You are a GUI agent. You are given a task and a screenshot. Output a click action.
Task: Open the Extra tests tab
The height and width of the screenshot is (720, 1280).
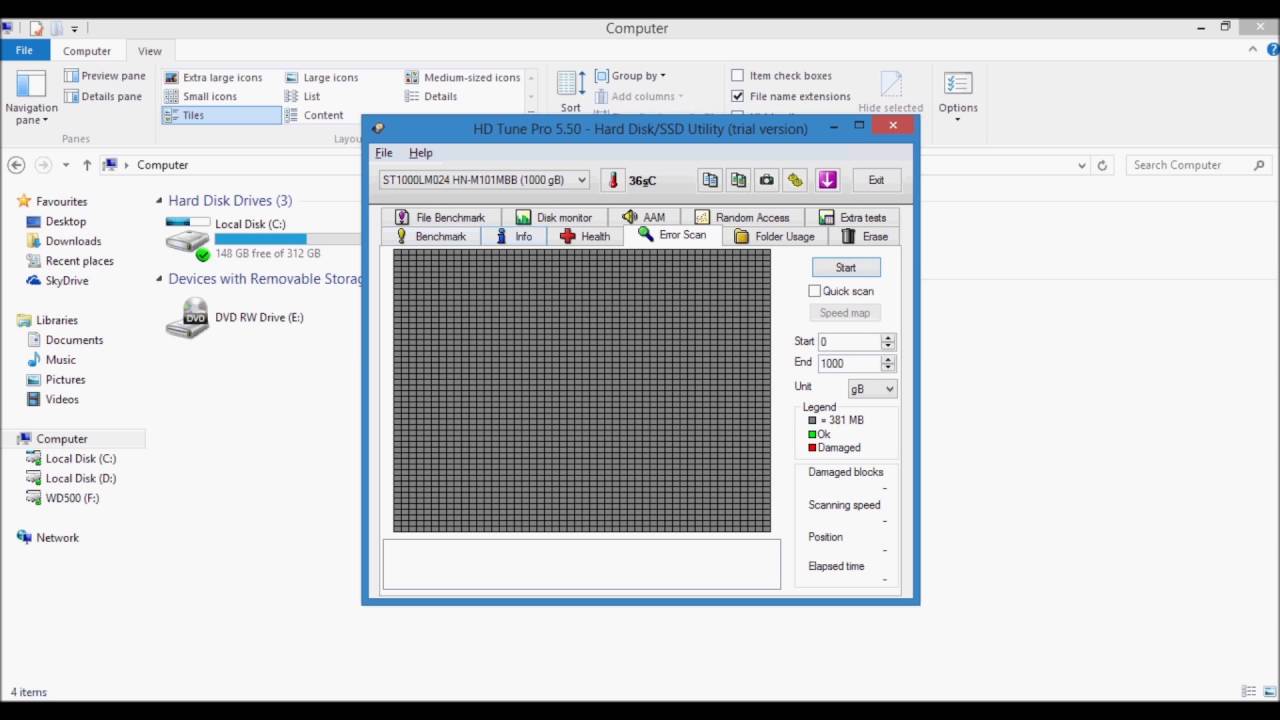pos(852,217)
